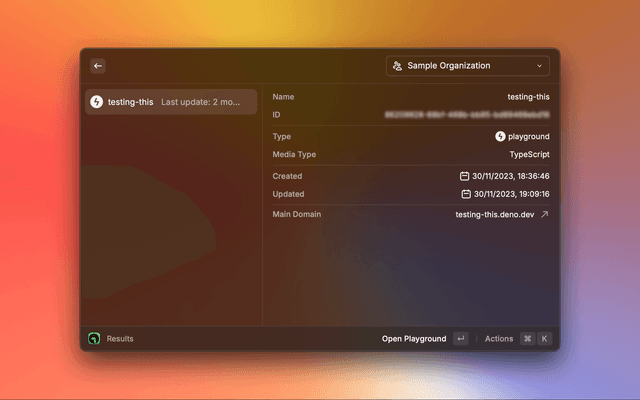
Task: Click the calendar icon in the Updated row
Action: point(466,194)
